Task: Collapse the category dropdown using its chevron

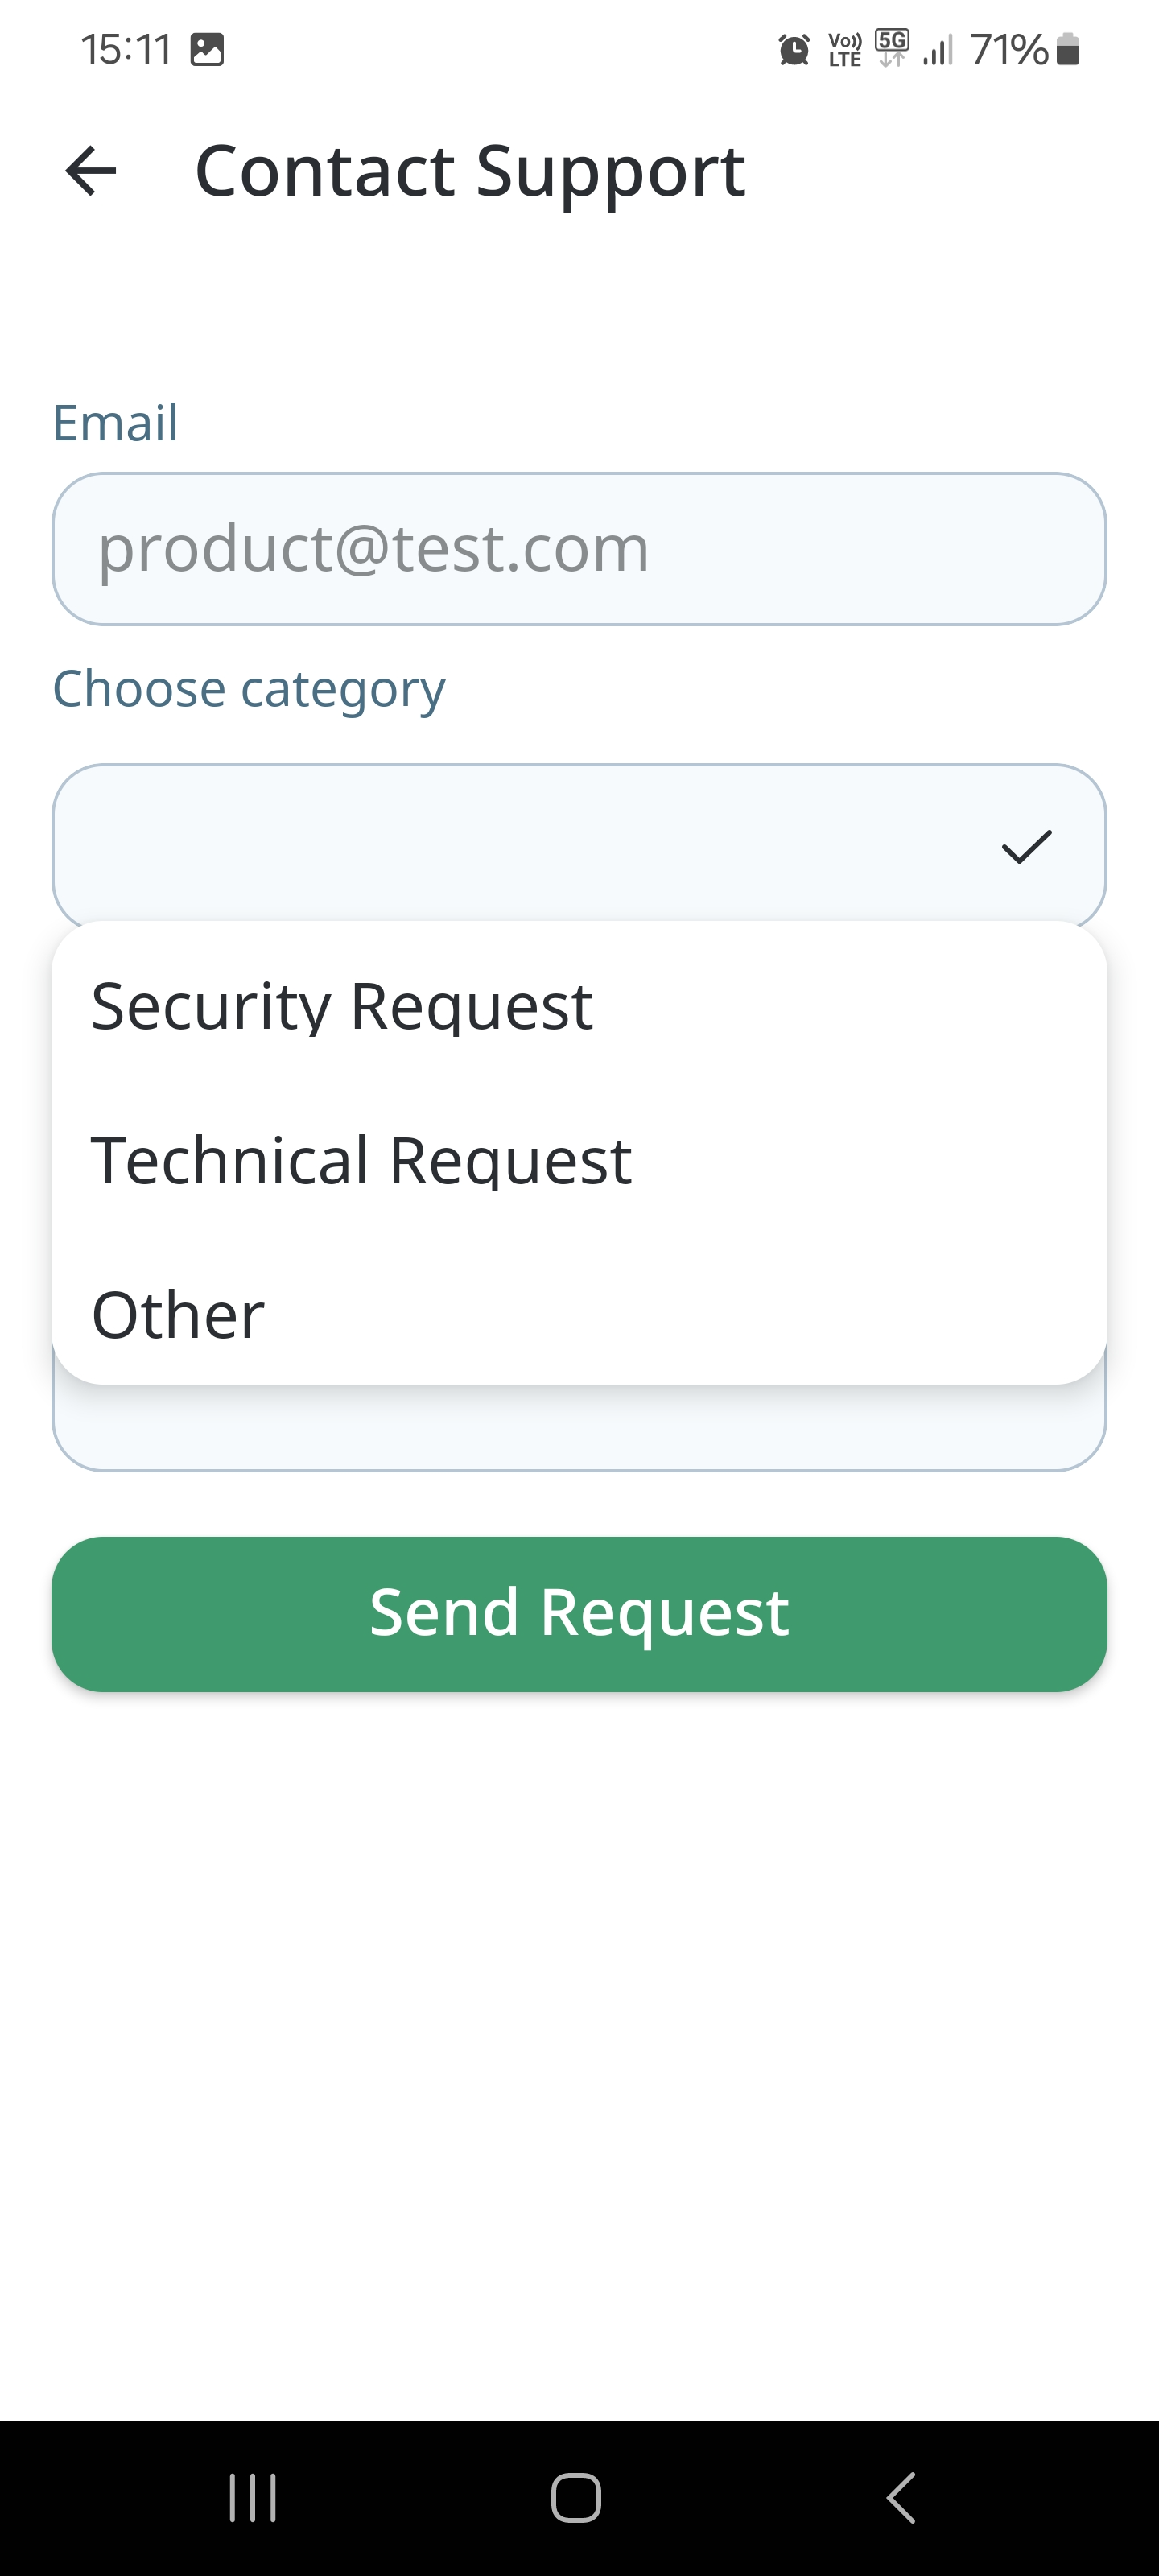Action: pyautogui.click(x=1026, y=847)
